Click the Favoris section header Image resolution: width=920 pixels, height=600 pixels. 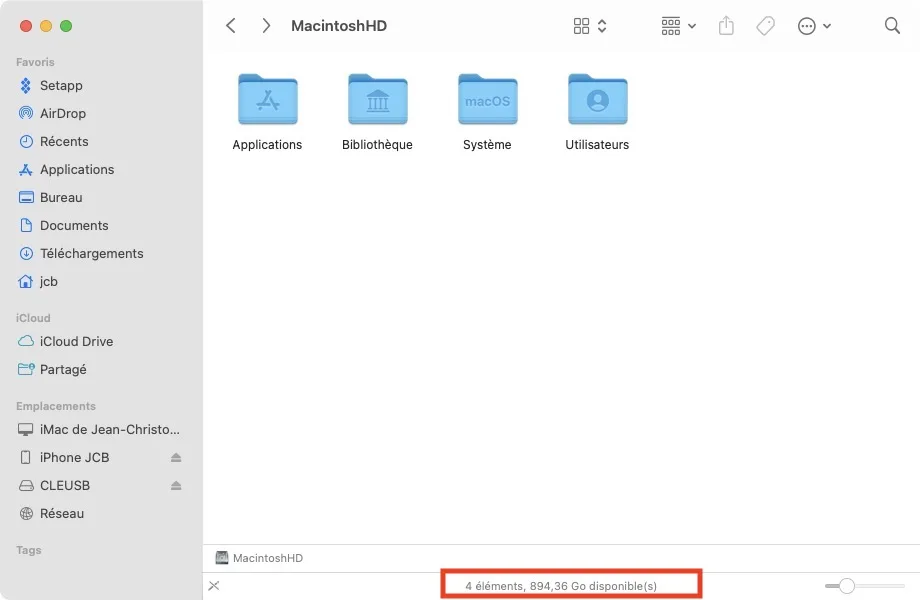(35, 62)
